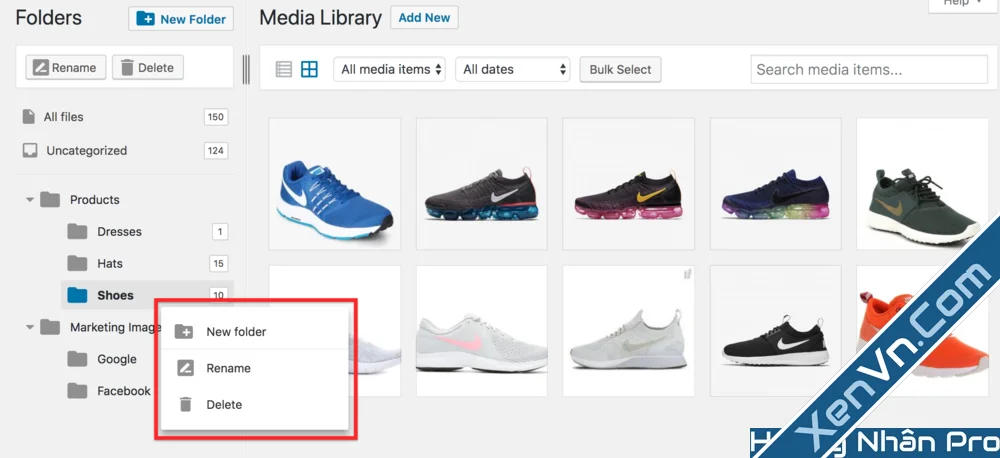The image size is (1000, 458).
Task: Open the All dates dropdown
Action: 512,70
